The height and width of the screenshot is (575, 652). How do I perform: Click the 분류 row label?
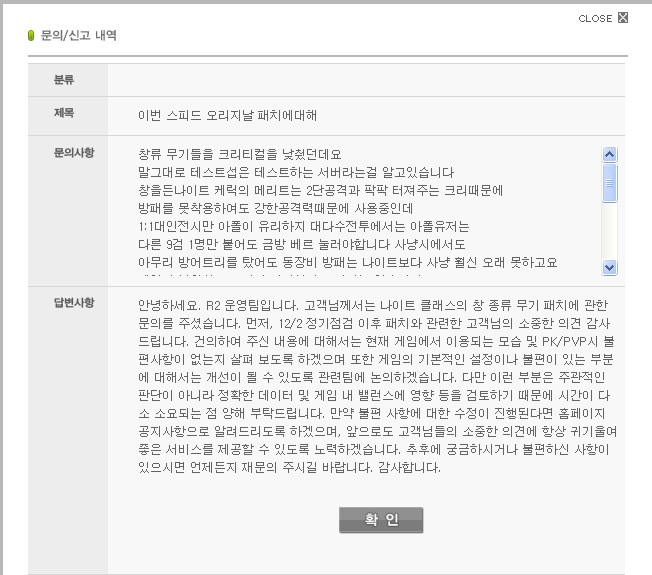click(x=64, y=79)
